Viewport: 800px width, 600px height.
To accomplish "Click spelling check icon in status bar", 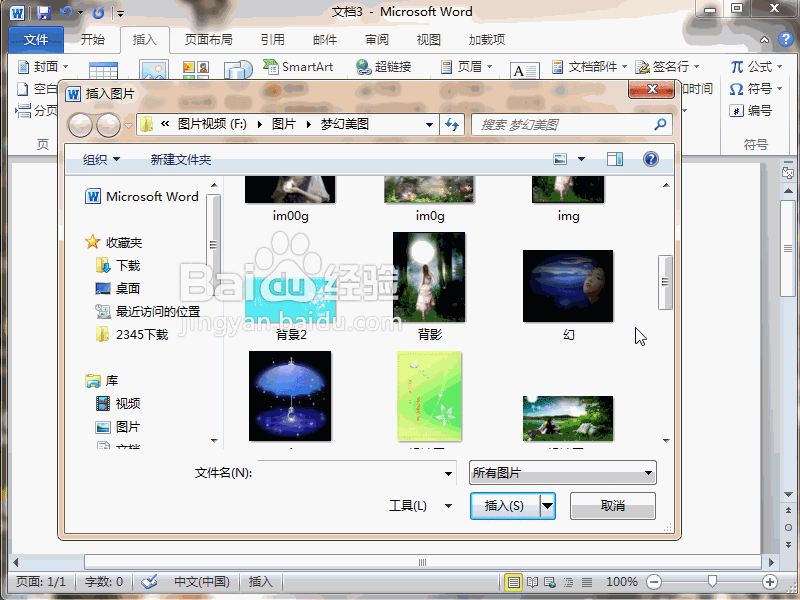I will tap(149, 582).
